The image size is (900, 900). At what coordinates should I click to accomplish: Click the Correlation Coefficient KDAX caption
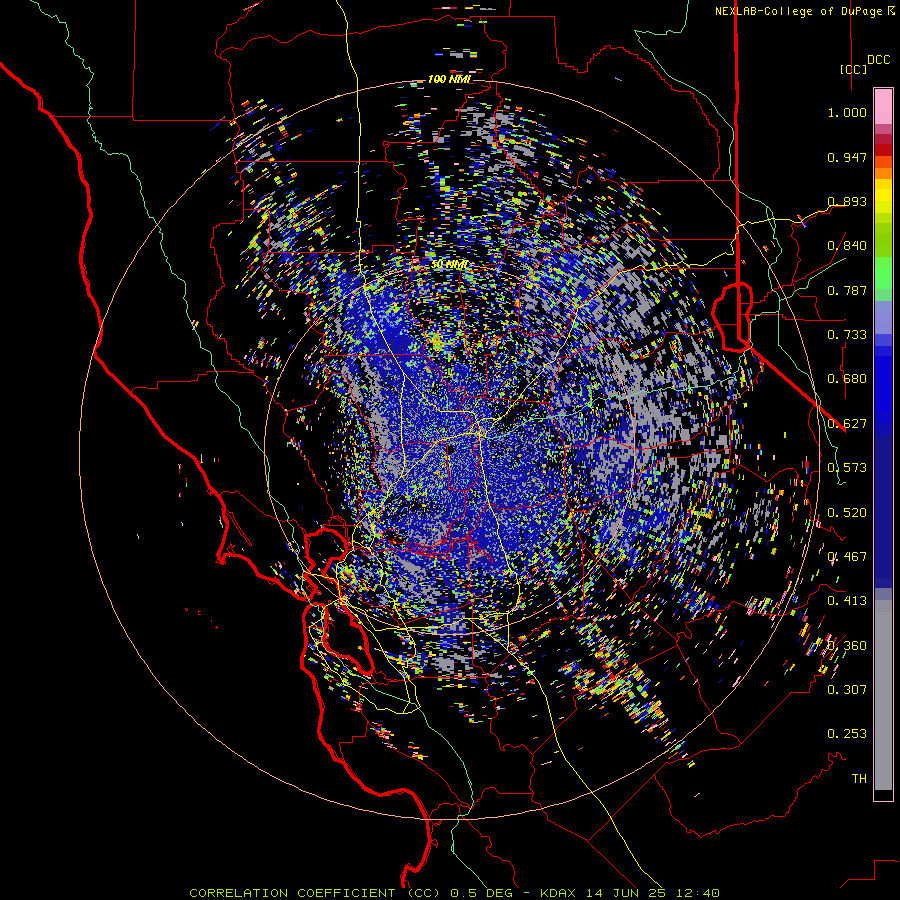454,893
